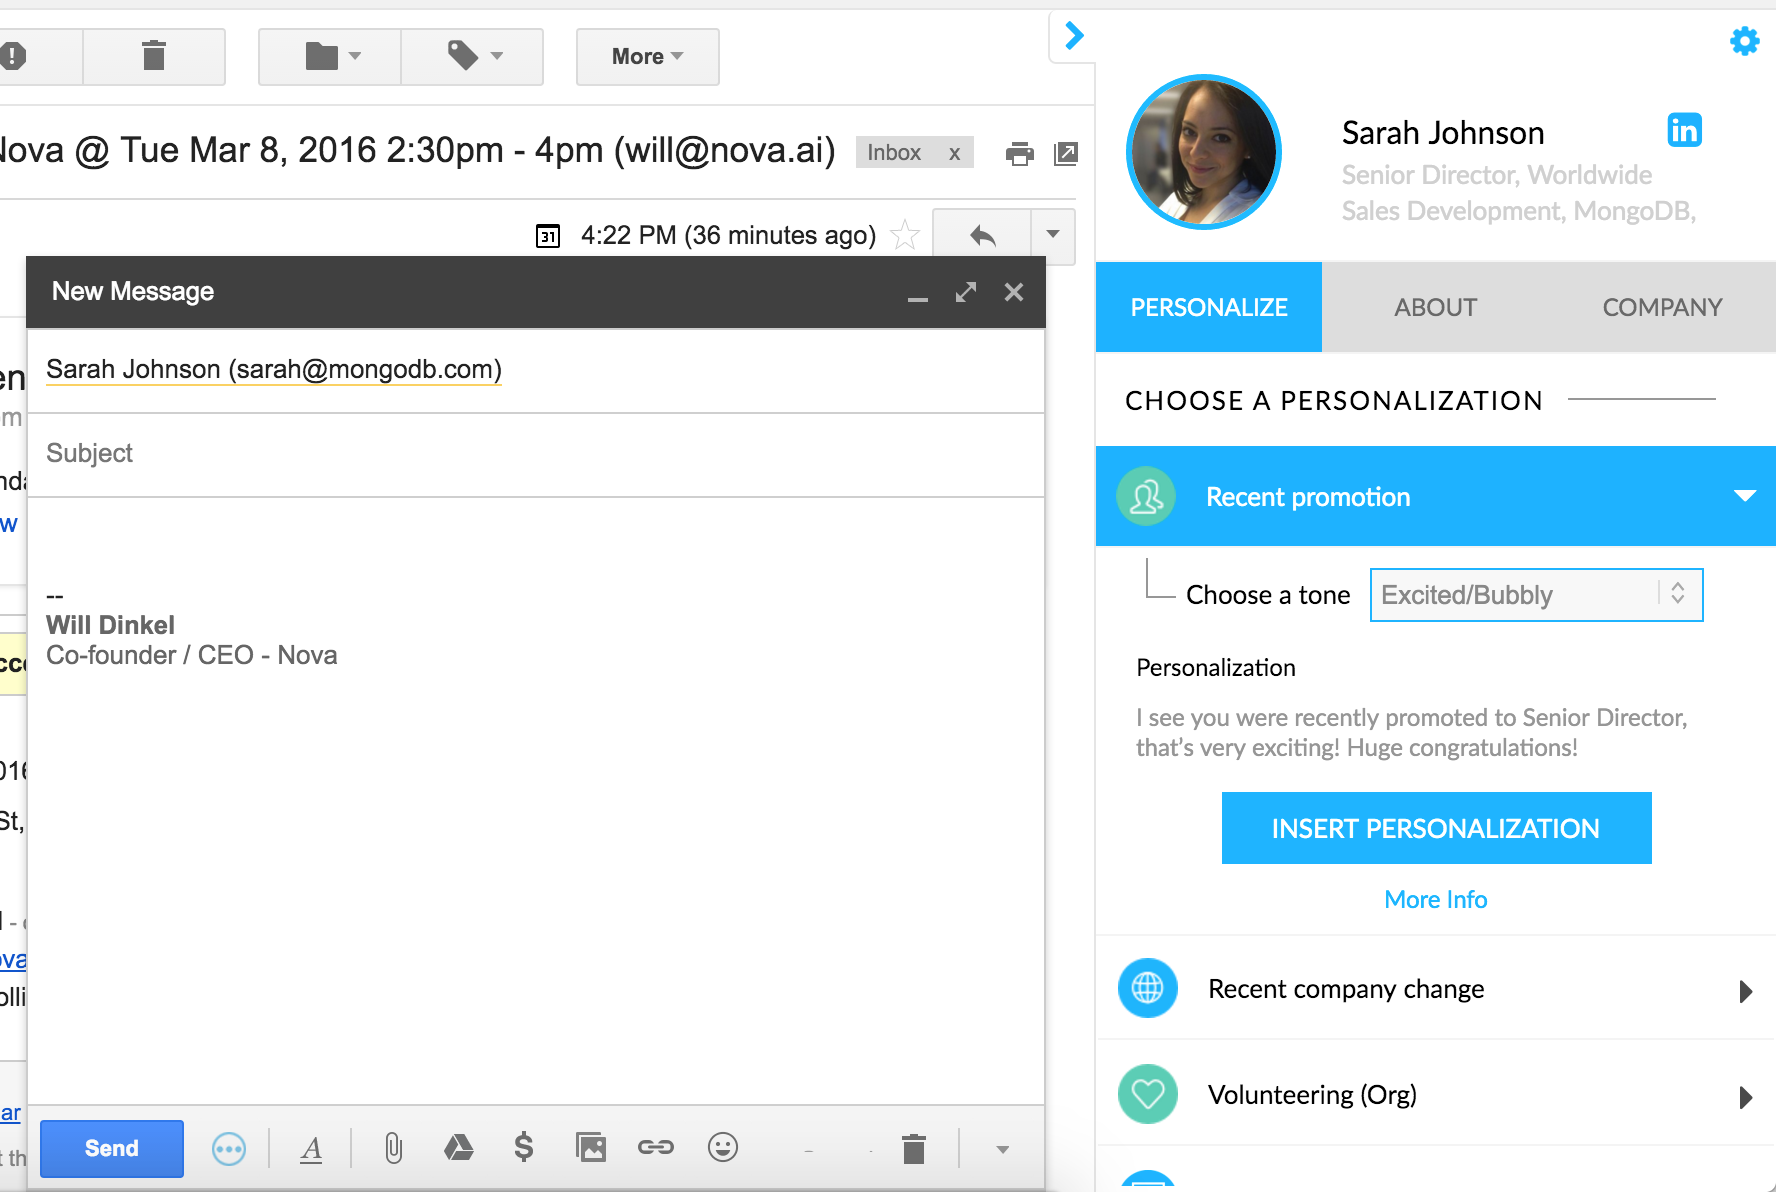Click the Subject field
Screen dimensions: 1776x1192
[x=536, y=454]
